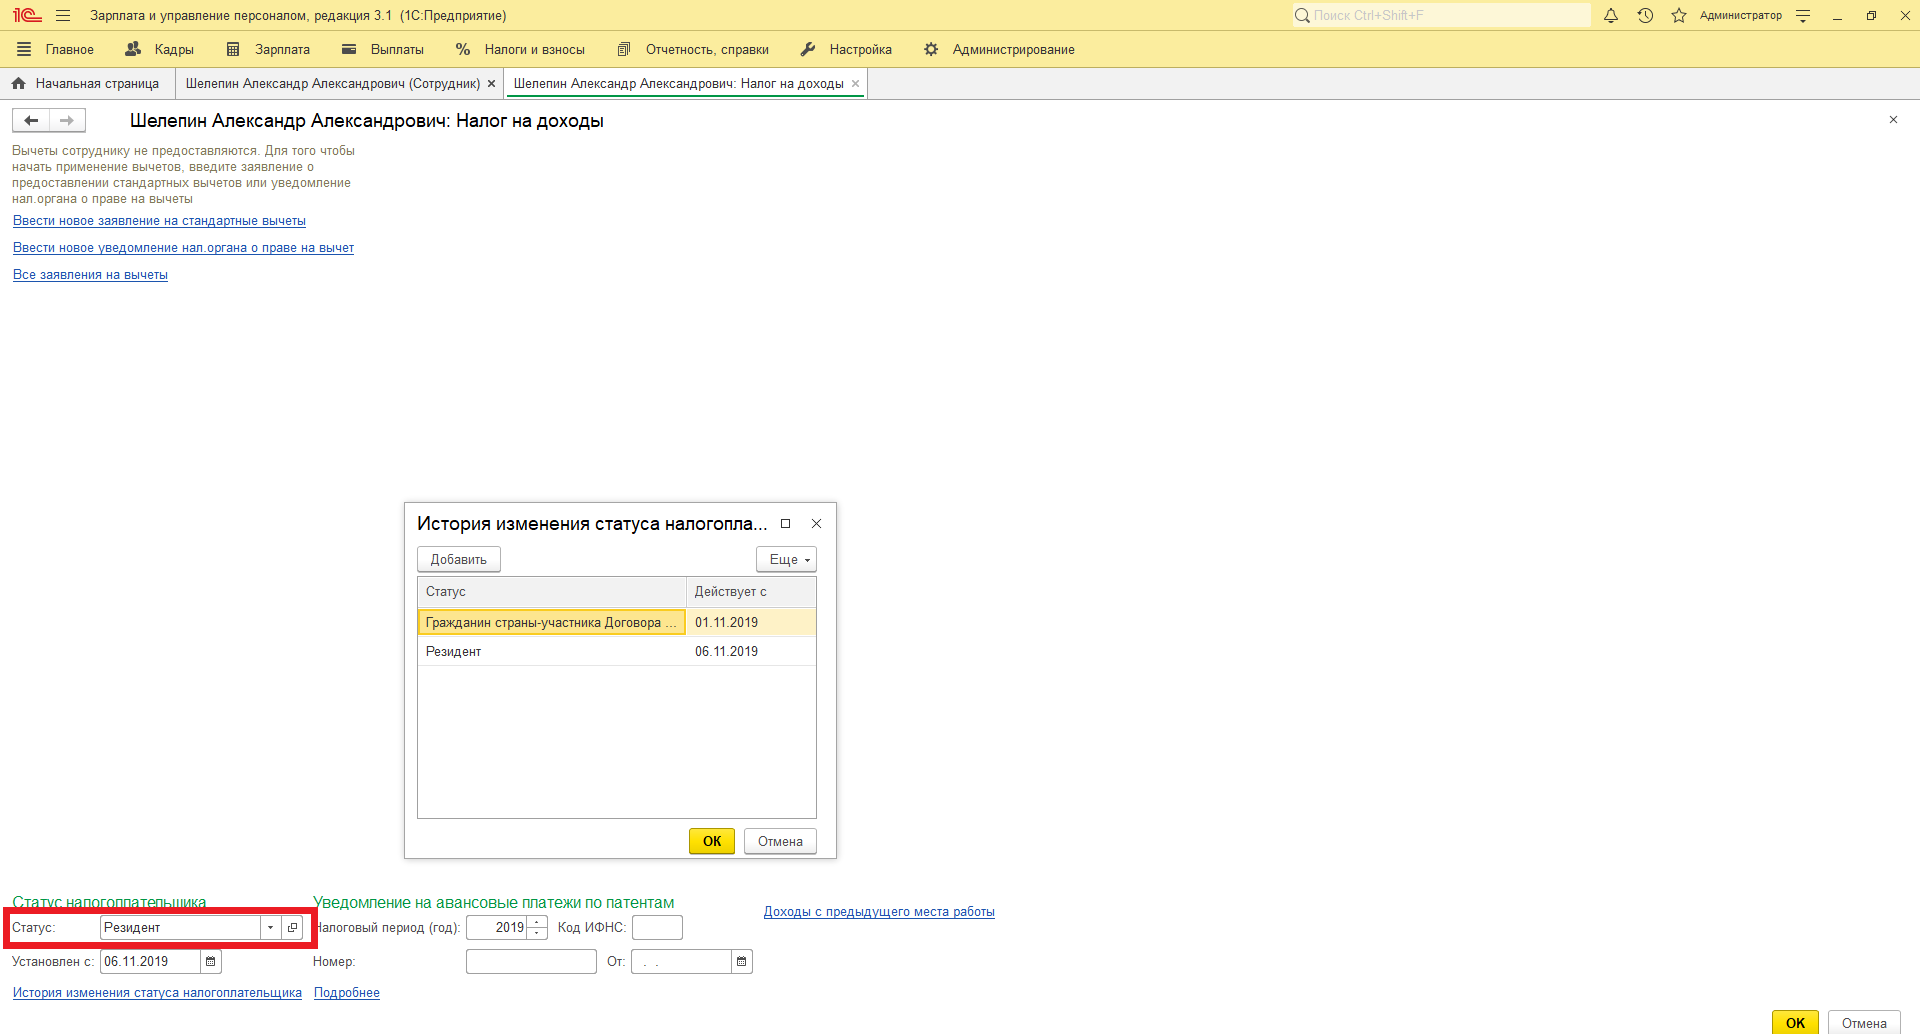Adjust the tax period year spinner
The height and width of the screenshot is (1034, 1920).
point(538,928)
